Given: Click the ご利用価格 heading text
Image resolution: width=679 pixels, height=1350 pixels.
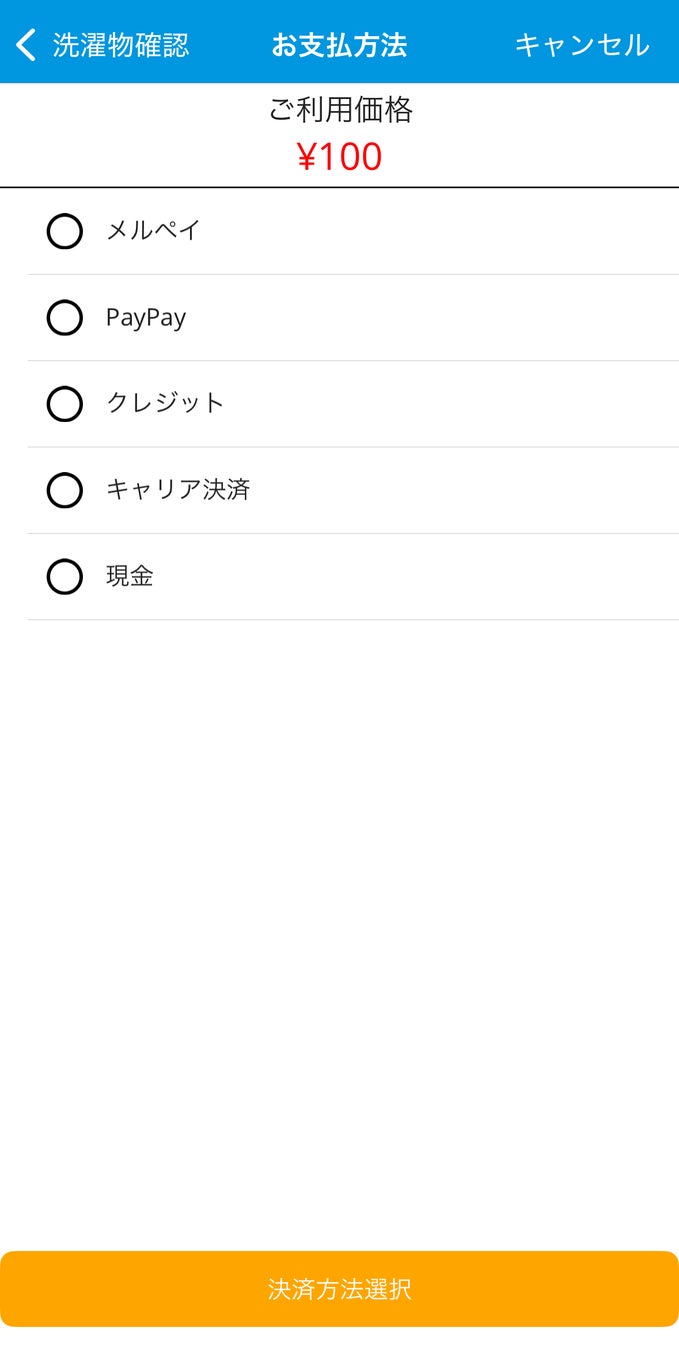Looking at the screenshot, I should [340, 110].
